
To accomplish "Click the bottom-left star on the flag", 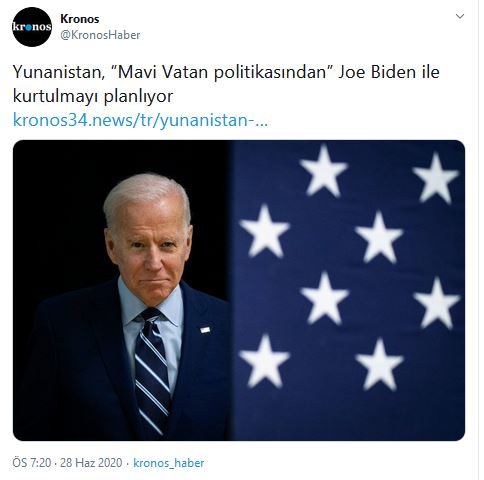I will 265,361.
